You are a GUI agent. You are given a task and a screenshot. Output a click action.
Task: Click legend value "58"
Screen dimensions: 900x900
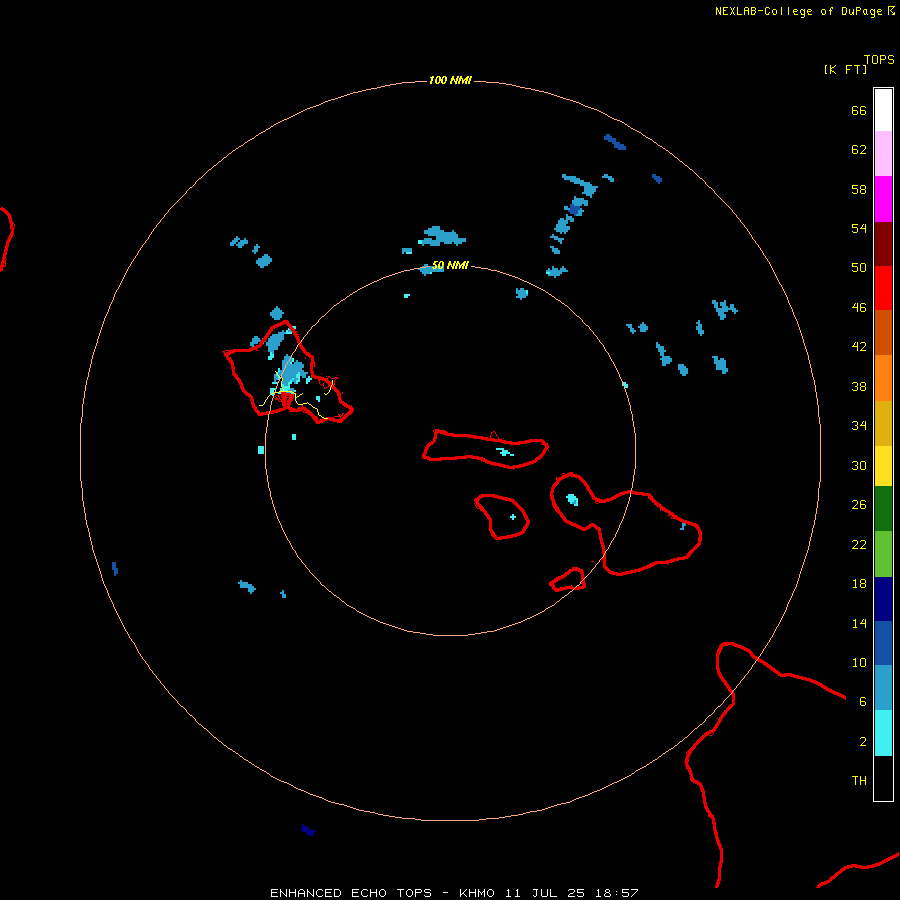pyautogui.click(x=859, y=189)
